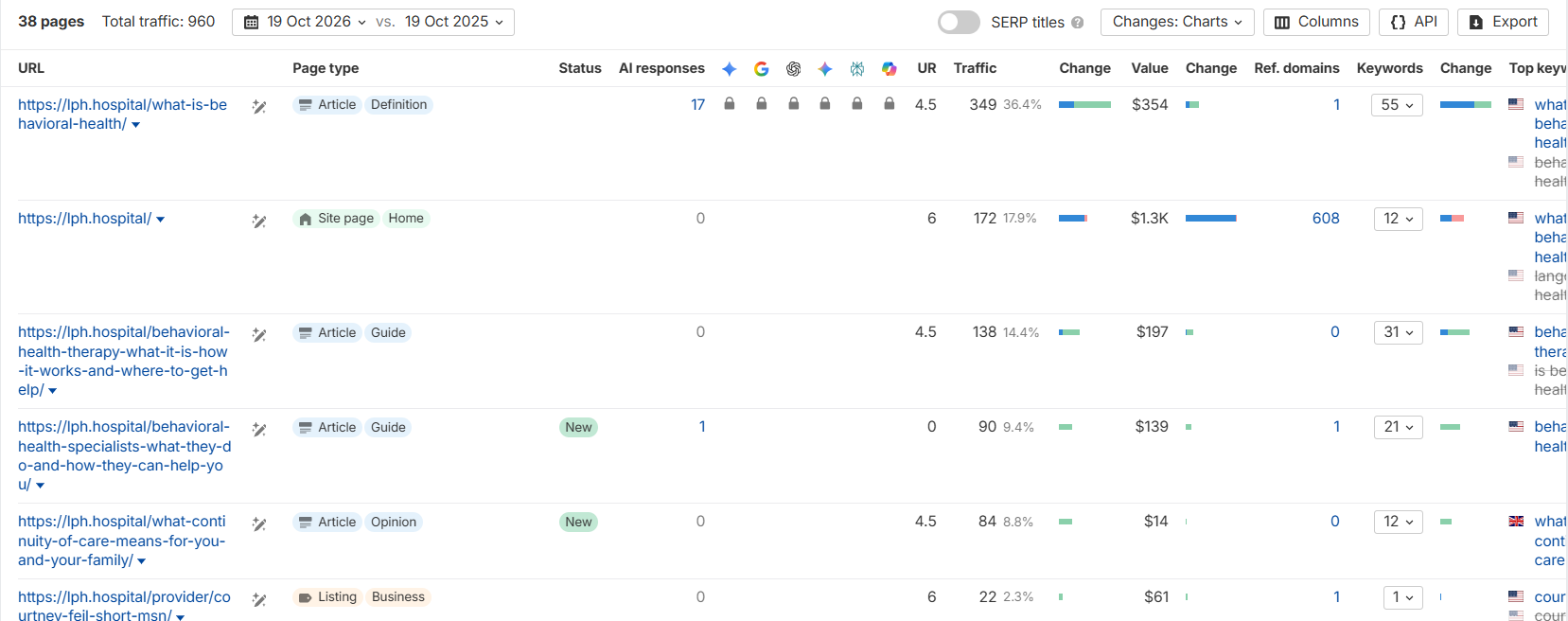This screenshot has height=621, width=1568.
Task: Click the AI responses column header
Action: coord(662,68)
